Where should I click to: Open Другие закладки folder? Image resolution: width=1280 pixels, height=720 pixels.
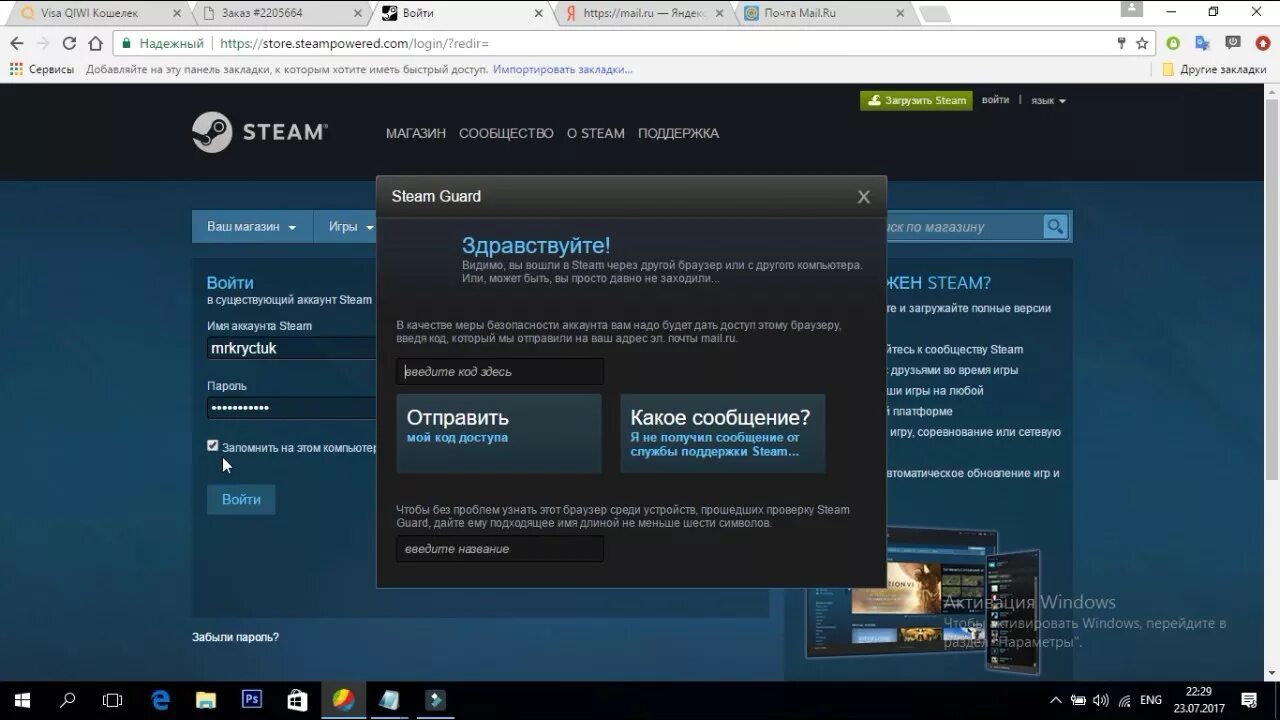pos(1214,69)
